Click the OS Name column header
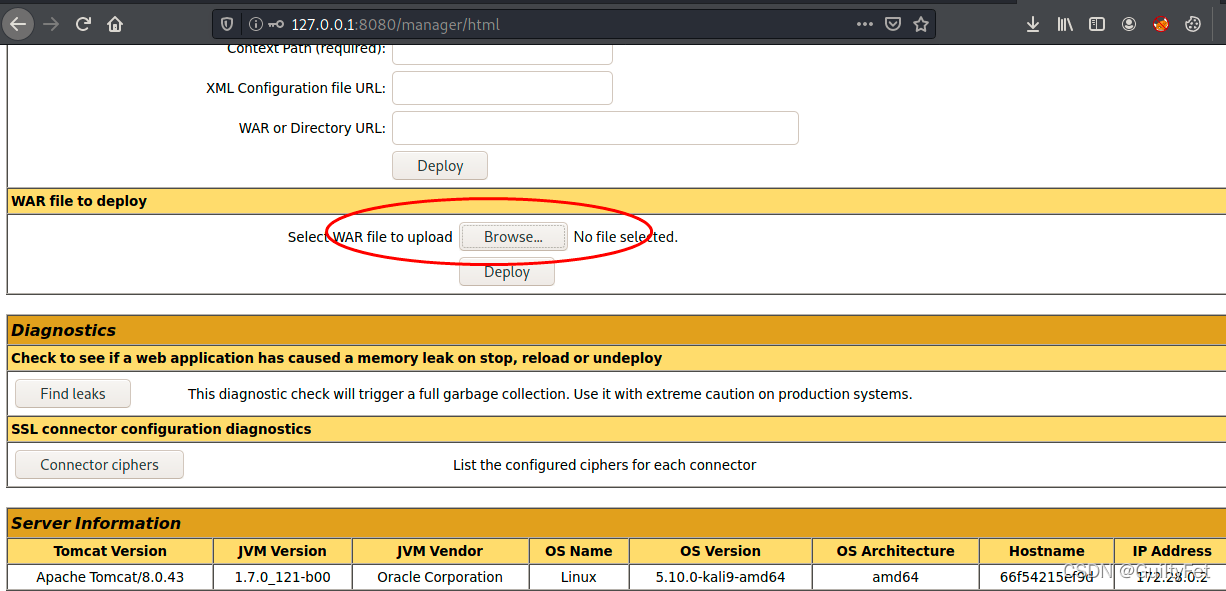1226x591 pixels. point(578,551)
